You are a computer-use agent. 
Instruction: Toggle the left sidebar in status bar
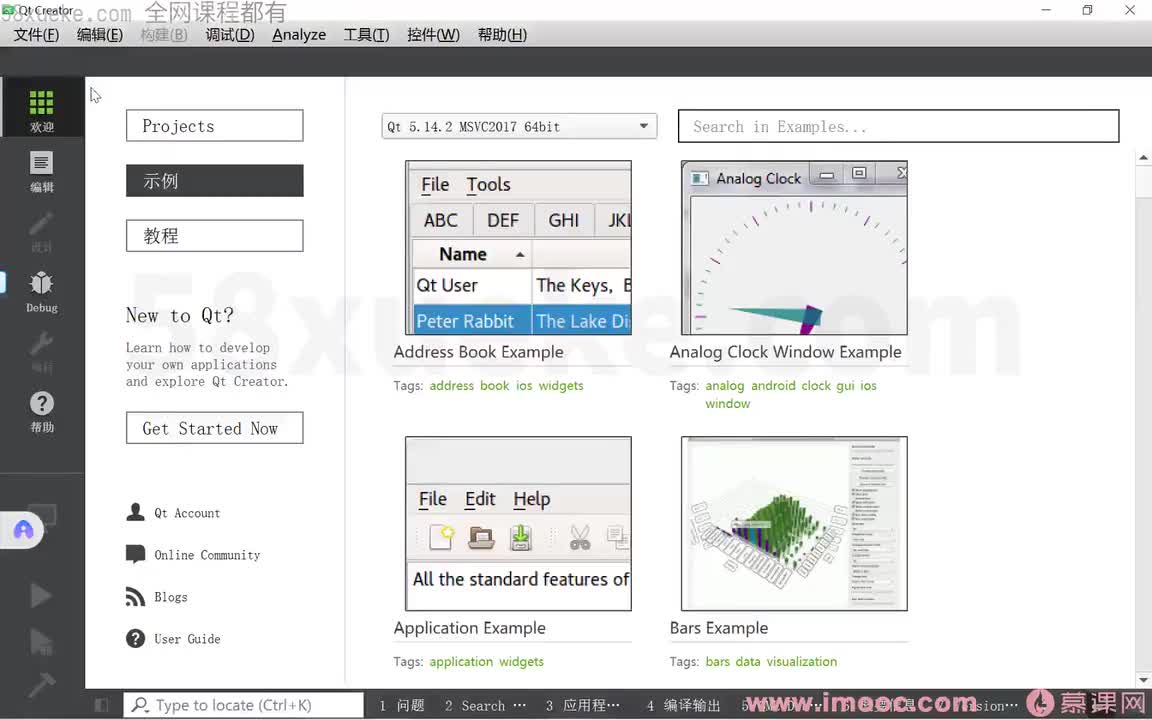tap(102, 705)
